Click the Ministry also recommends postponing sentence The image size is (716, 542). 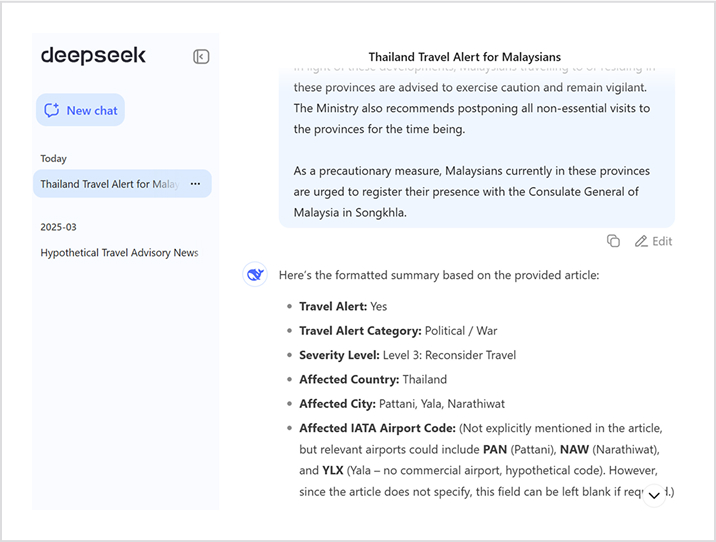[x=472, y=119]
